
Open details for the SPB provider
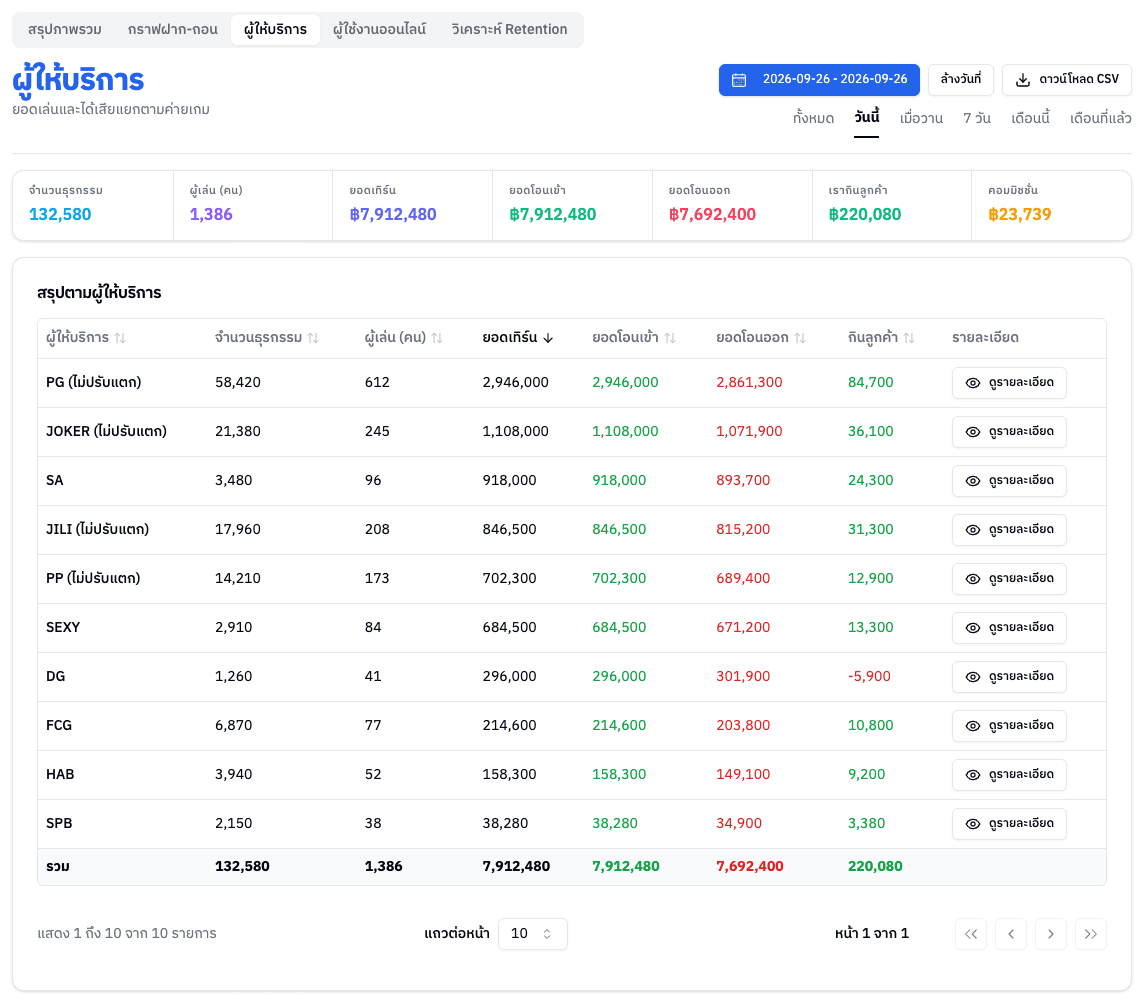(x=1009, y=823)
